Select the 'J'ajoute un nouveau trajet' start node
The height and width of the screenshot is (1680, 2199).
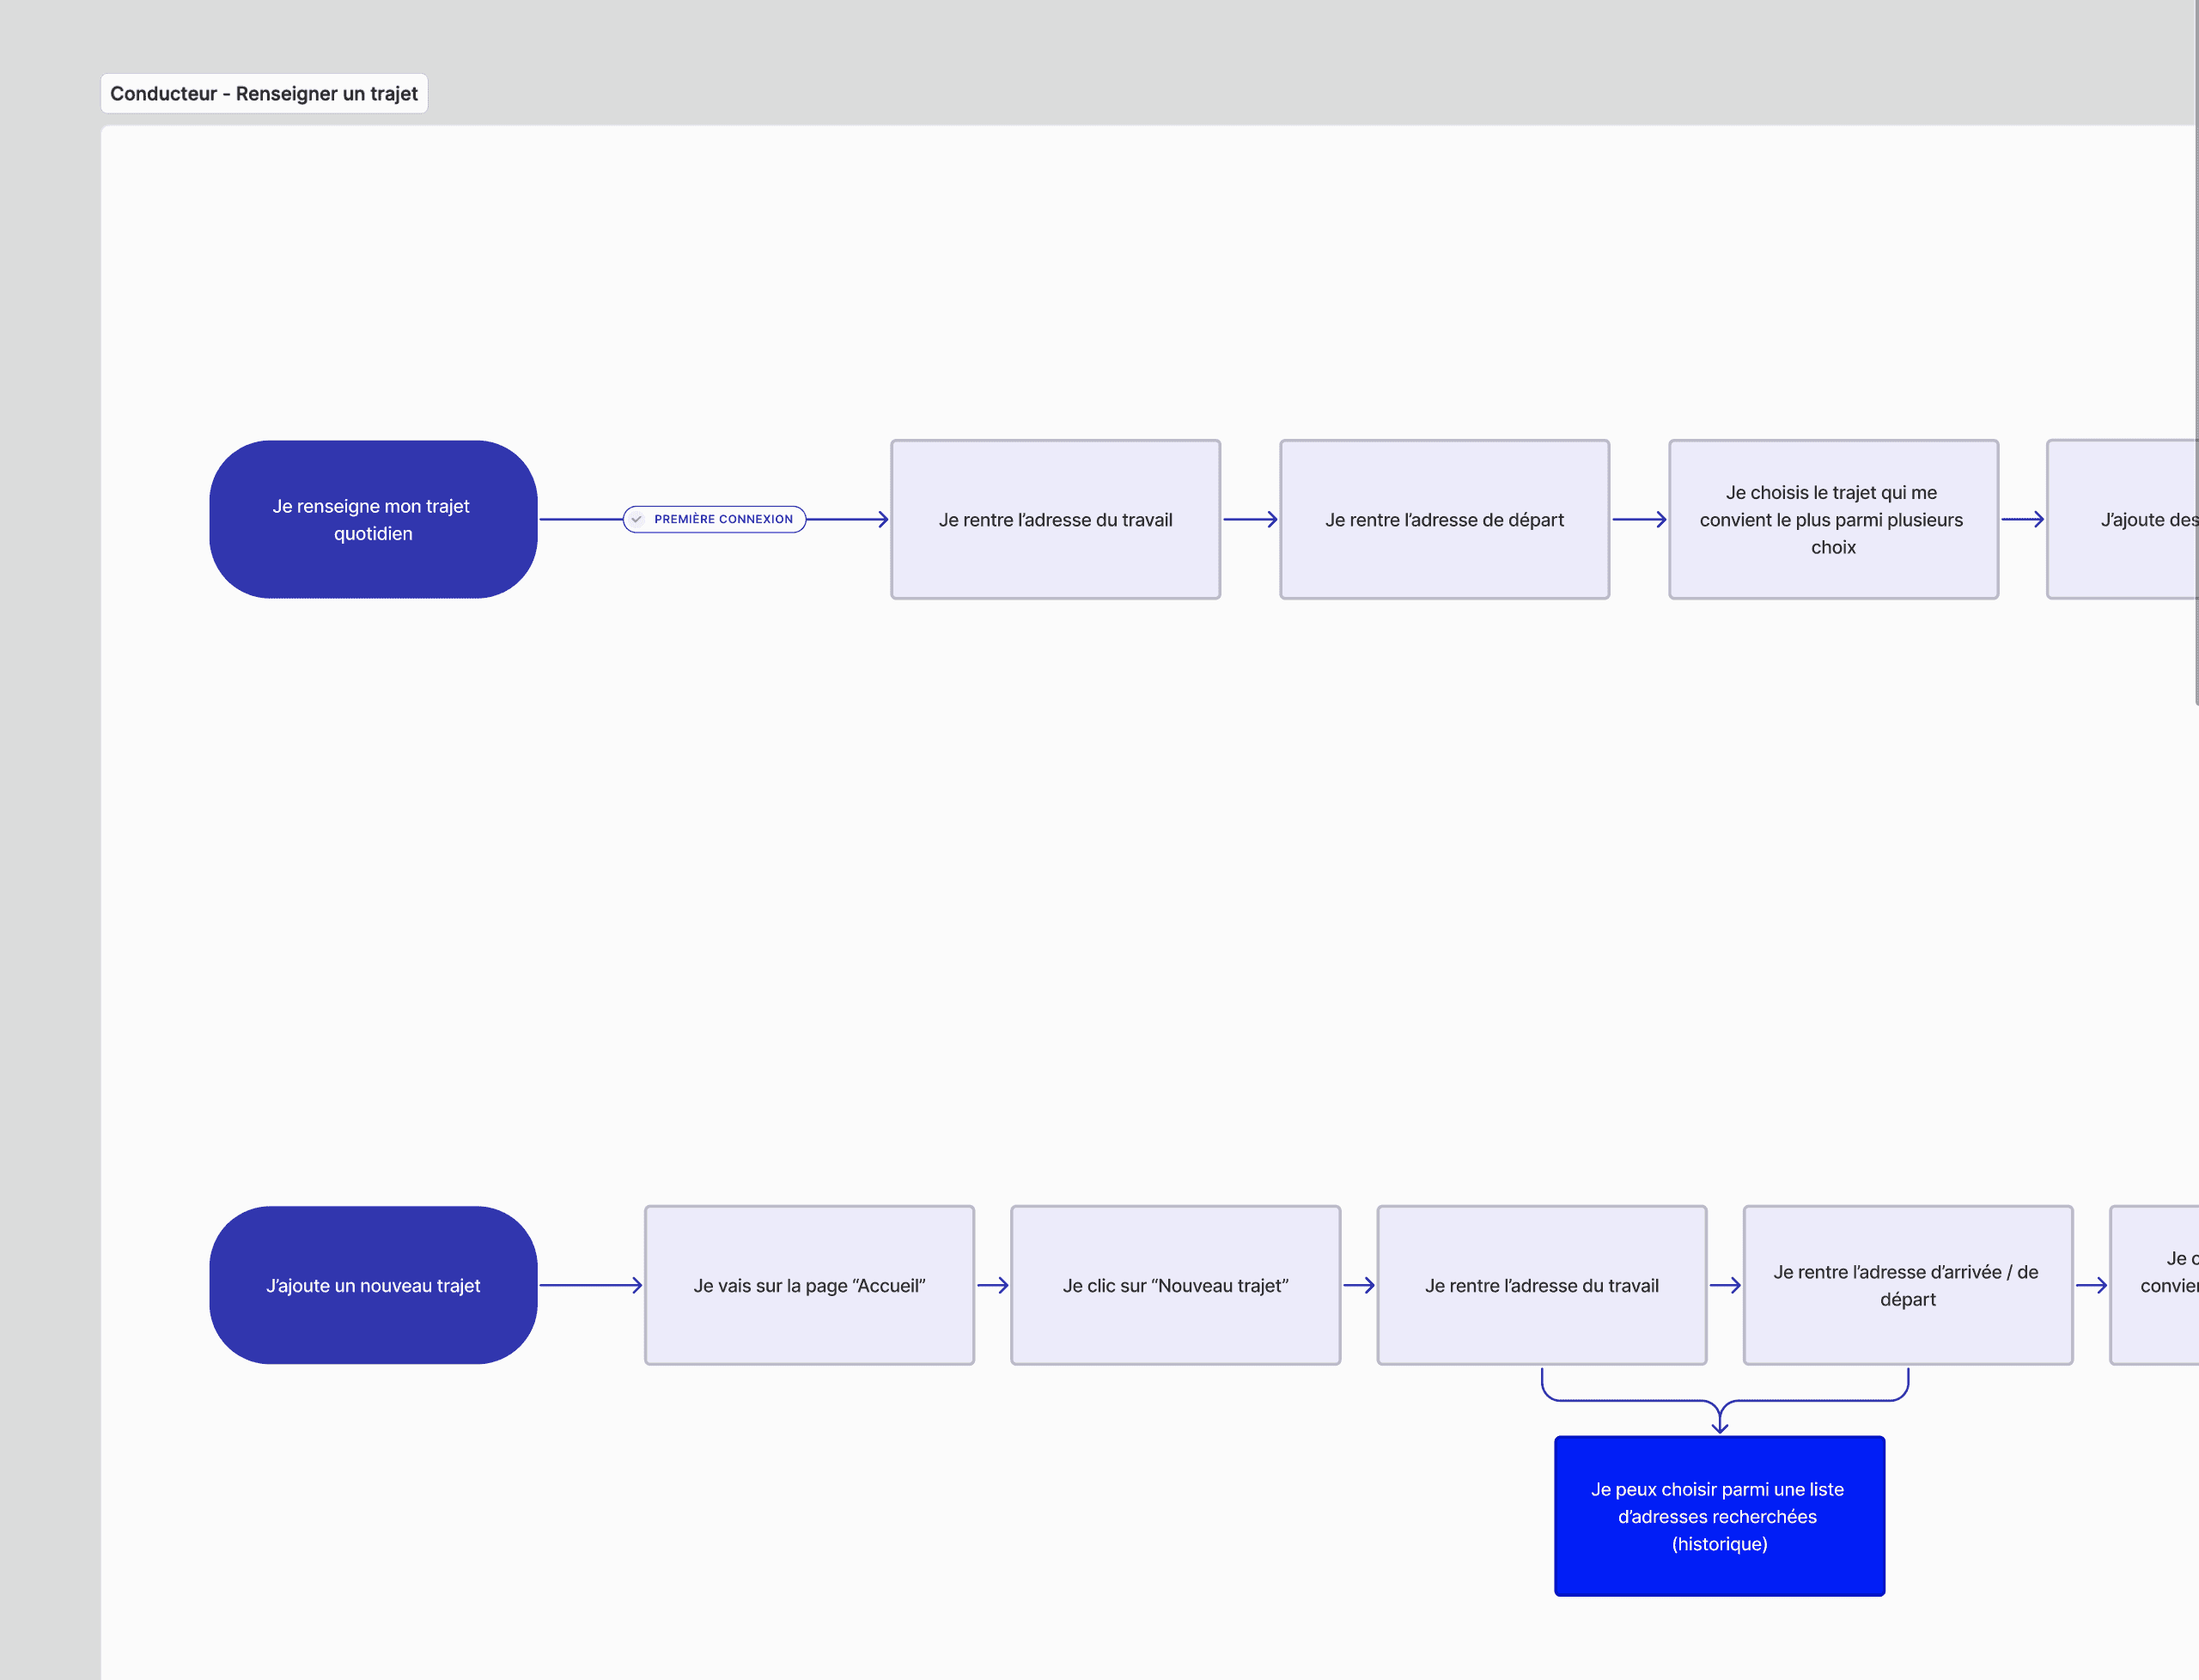pos(373,1285)
